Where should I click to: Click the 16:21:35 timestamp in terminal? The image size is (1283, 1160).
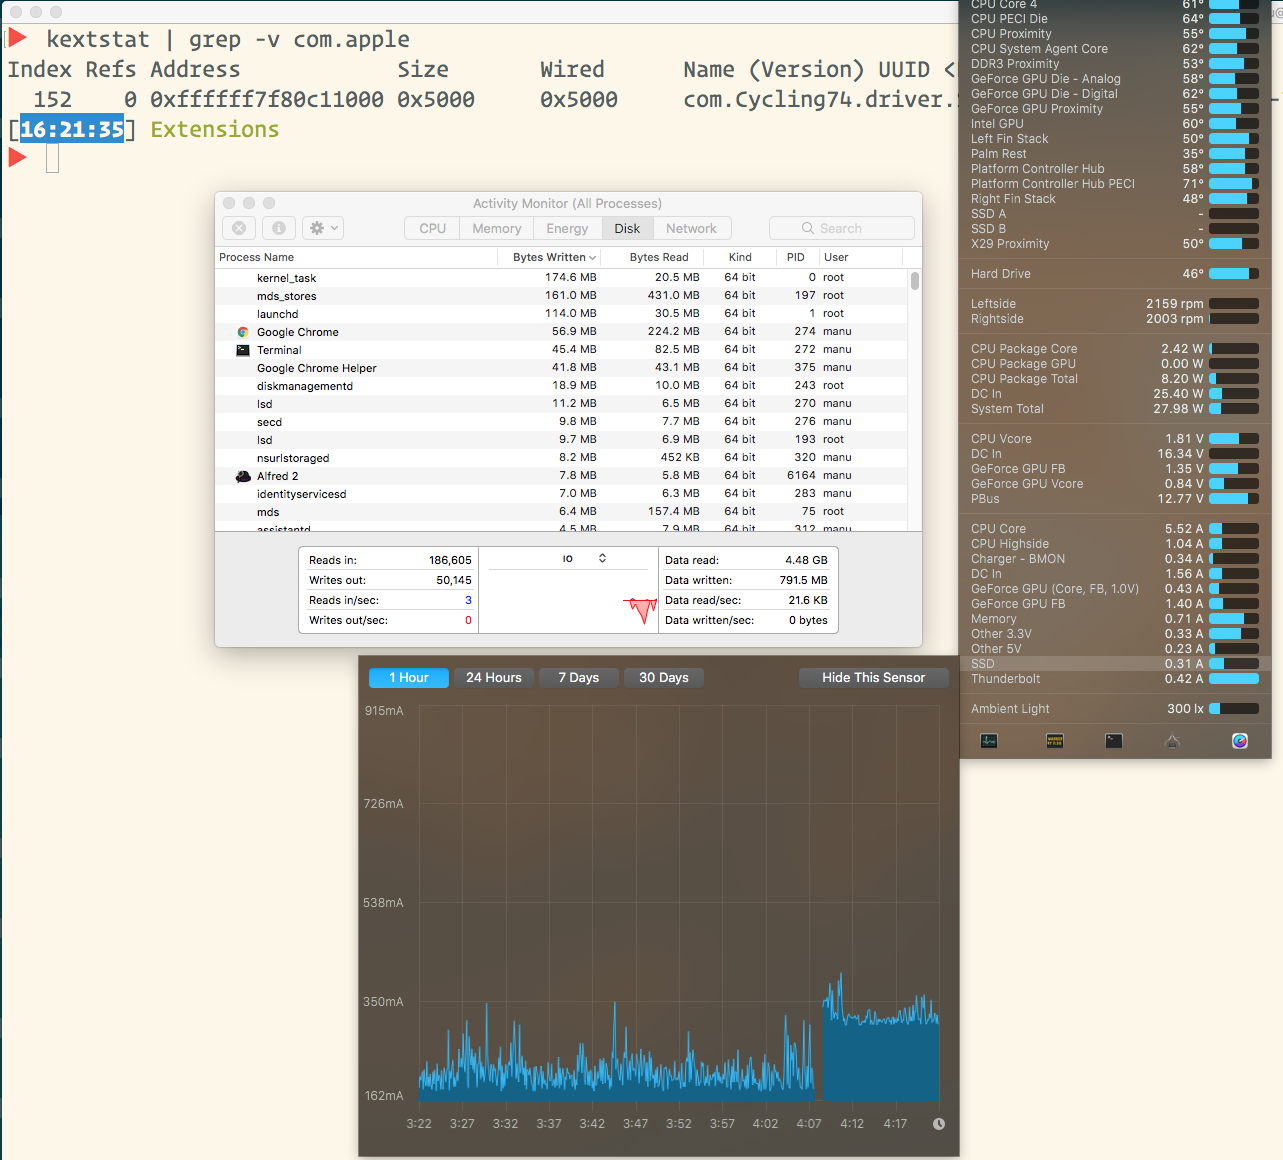pyautogui.click(x=72, y=129)
